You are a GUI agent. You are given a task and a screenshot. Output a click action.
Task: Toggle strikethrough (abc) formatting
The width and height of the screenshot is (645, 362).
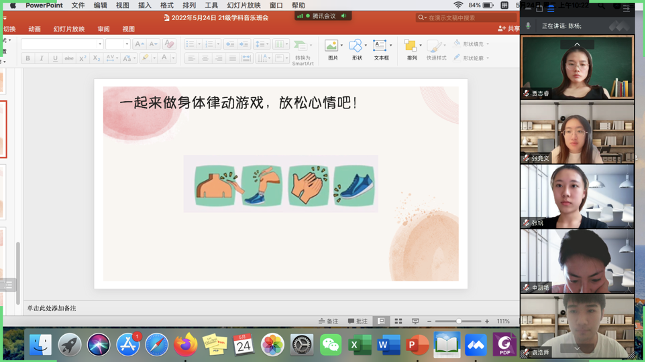click(x=69, y=58)
